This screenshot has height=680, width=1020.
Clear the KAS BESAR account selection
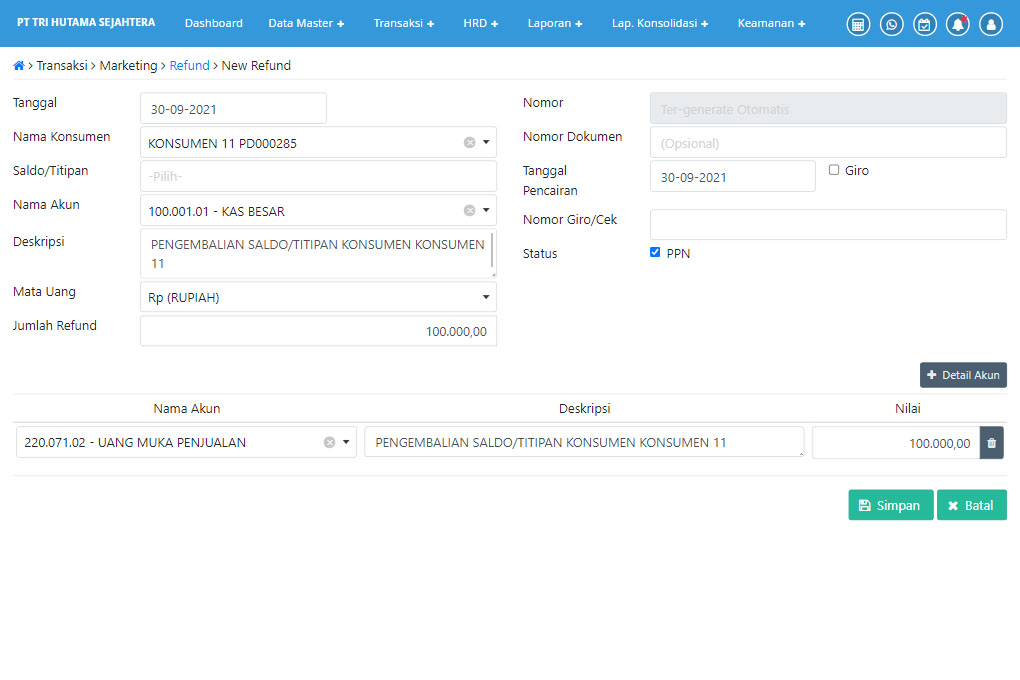469,210
